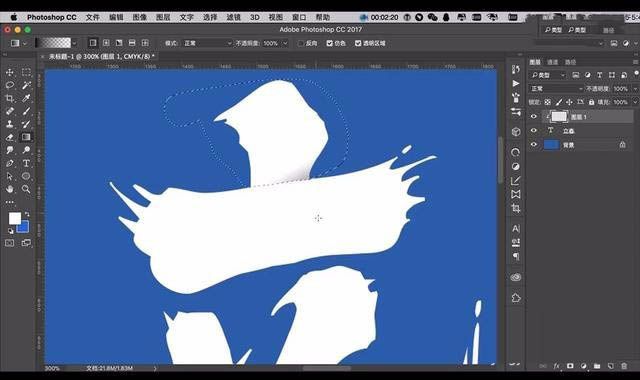Select the Crop tool in left toolbar
This screenshot has height=380, width=640.
pos(9,98)
